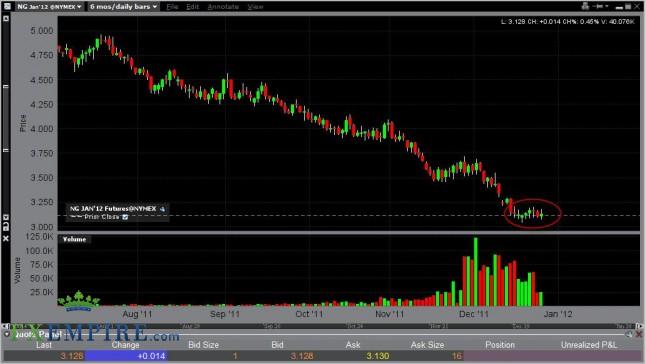Open the Annotate menu

tap(223, 7)
